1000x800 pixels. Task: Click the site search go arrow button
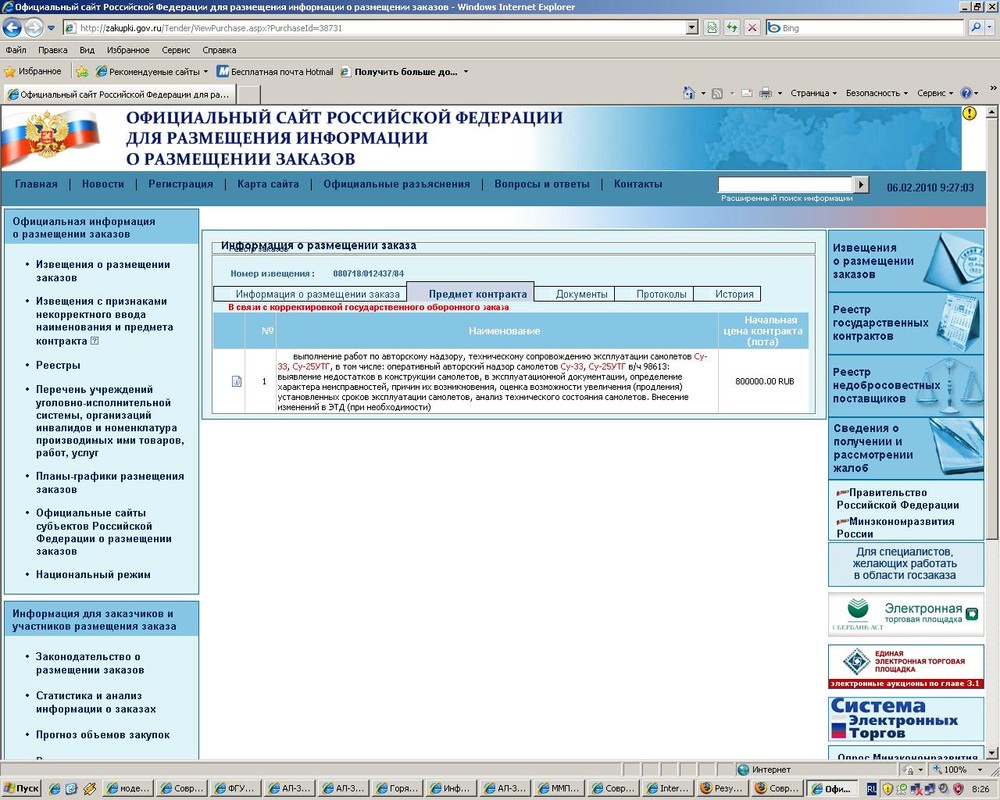coord(861,184)
